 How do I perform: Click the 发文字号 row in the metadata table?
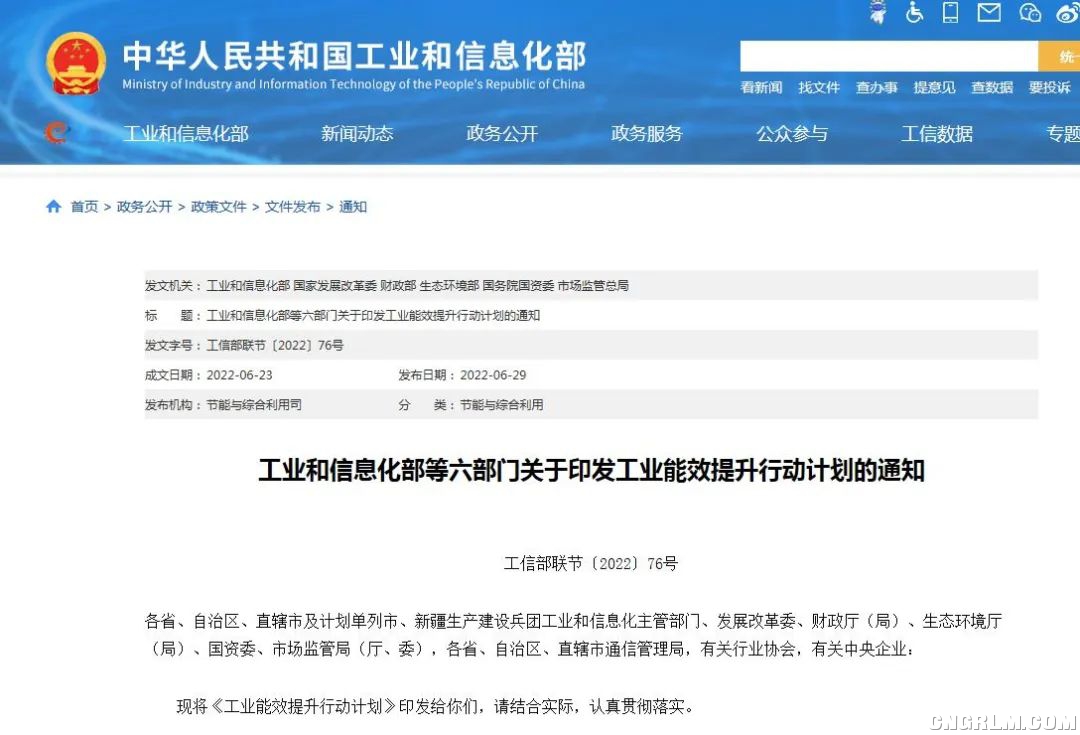(591, 345)
